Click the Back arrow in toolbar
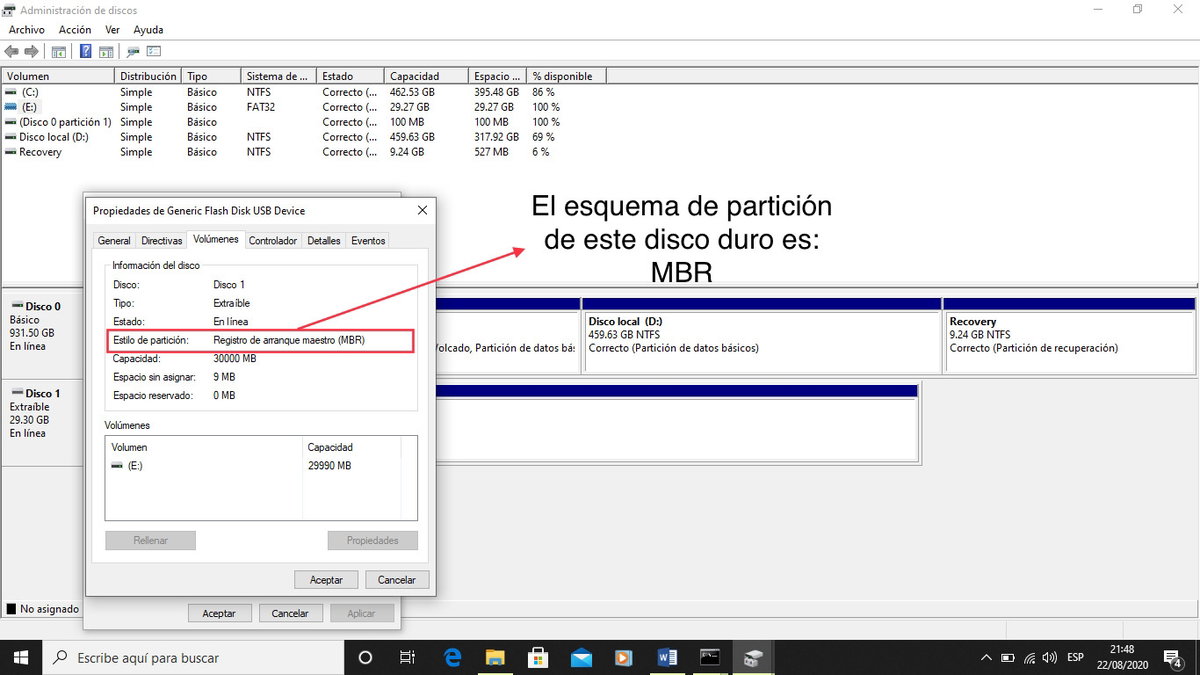Image resolution: width=1200 pixels, height=675 pixels. click(11, 51)
